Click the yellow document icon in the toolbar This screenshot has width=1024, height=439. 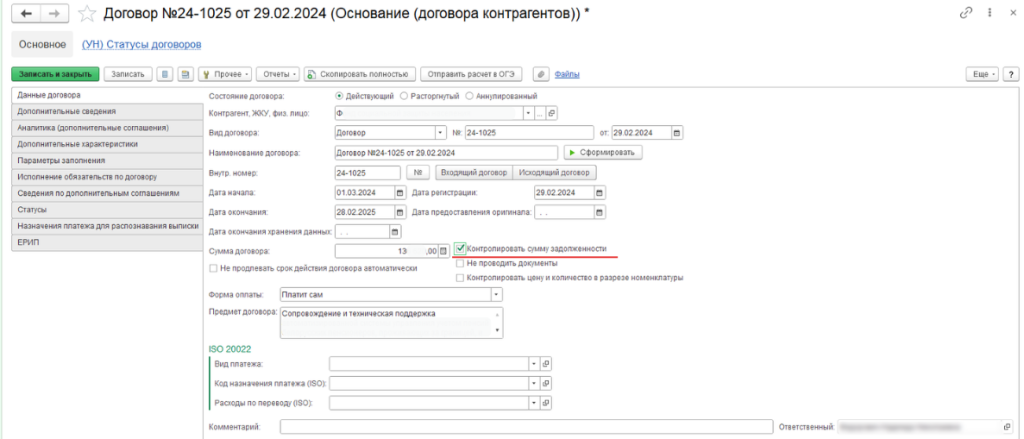pos(185,74)
